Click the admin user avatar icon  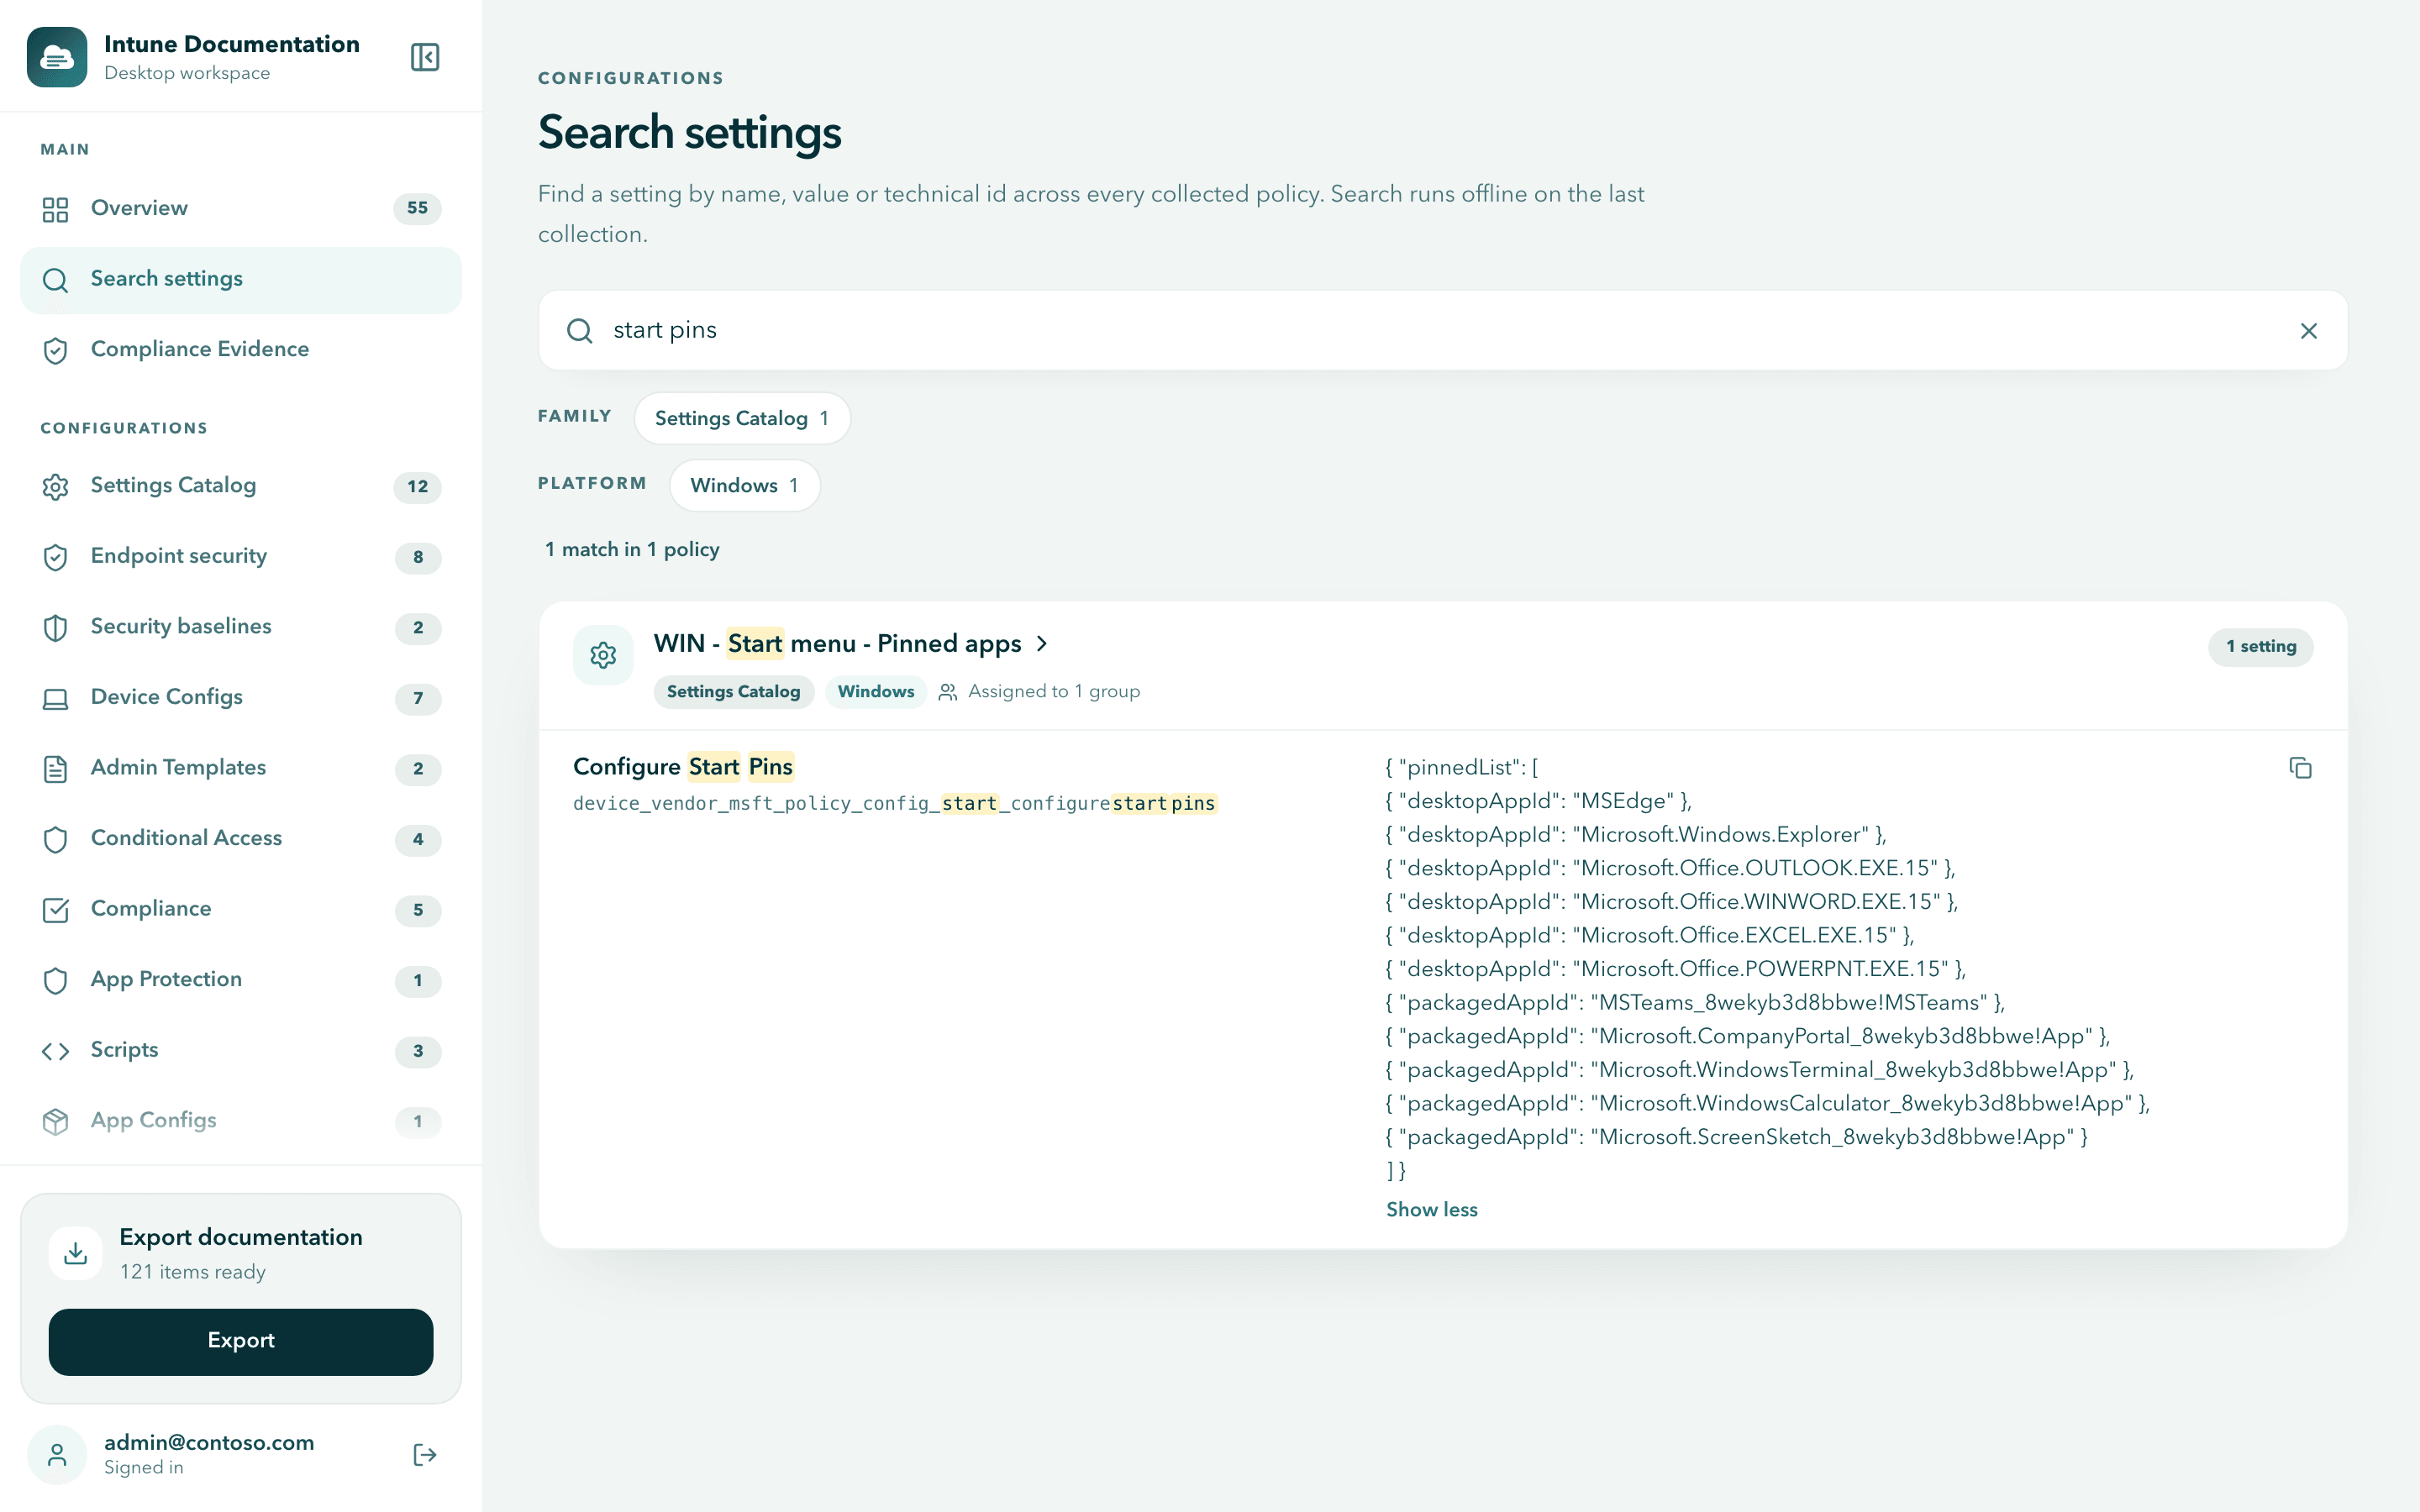57,1454
